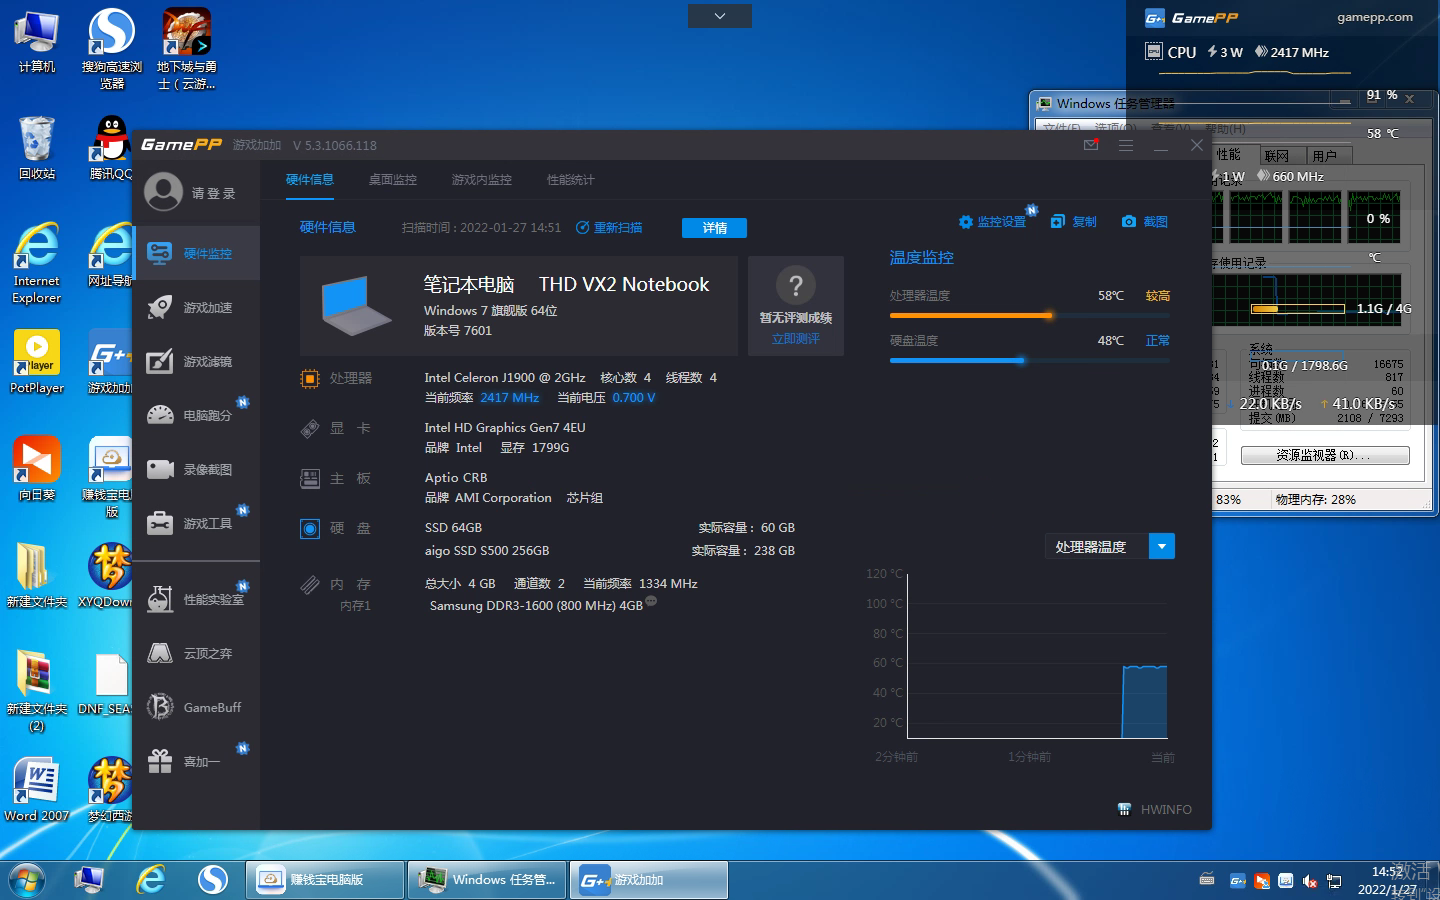1440x900 pixels.
Task: Open the GamePP hamburger menu
Action: pyautogui.click(x=1126, y=145)
